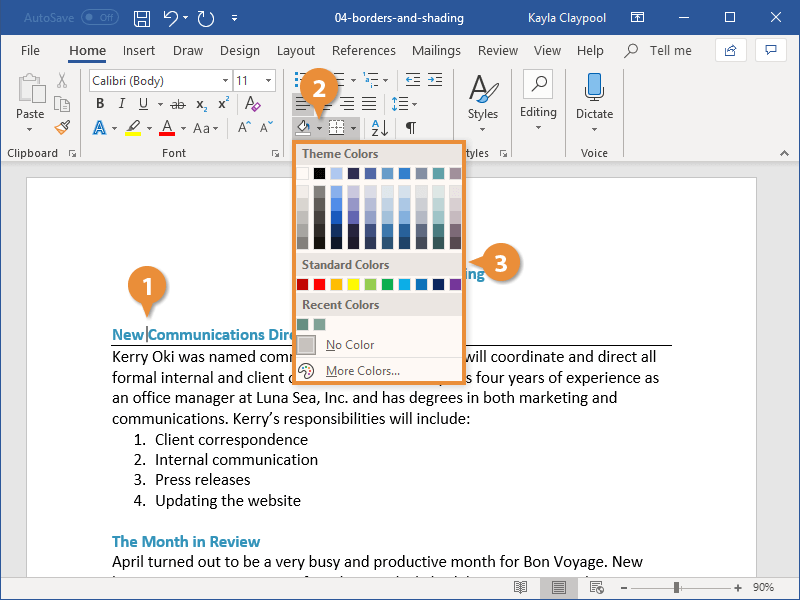Apply Bold formatting
This screenshot has width=800, height=600.
tap(100, 103)
